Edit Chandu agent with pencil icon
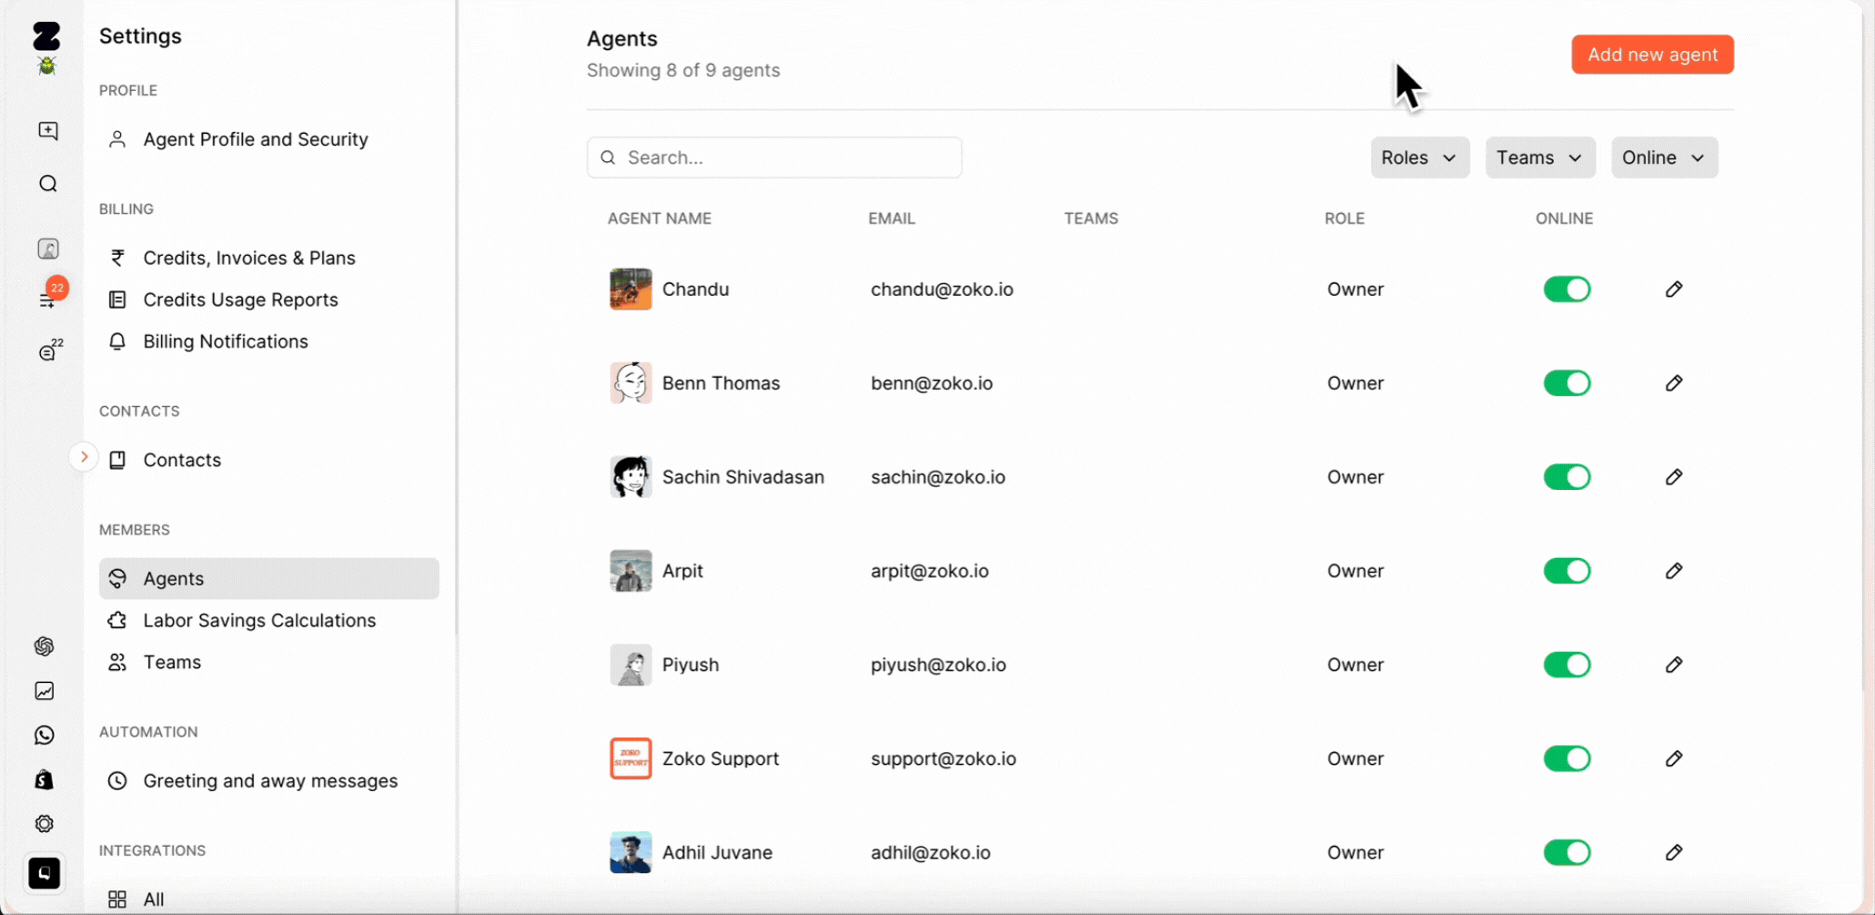 click(x=1674, y=289)
